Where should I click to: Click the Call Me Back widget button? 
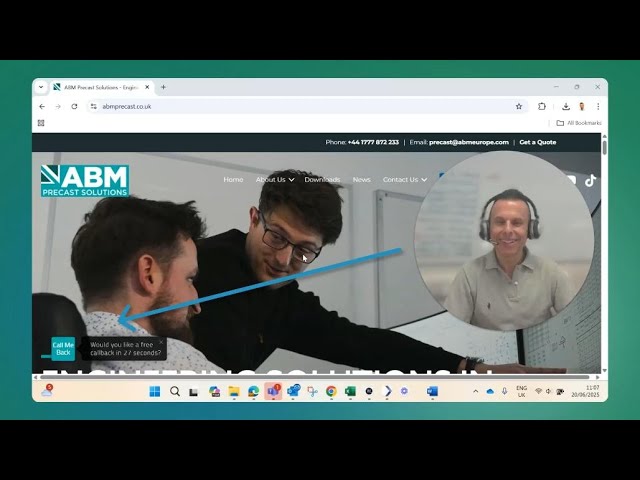(63, 349)
